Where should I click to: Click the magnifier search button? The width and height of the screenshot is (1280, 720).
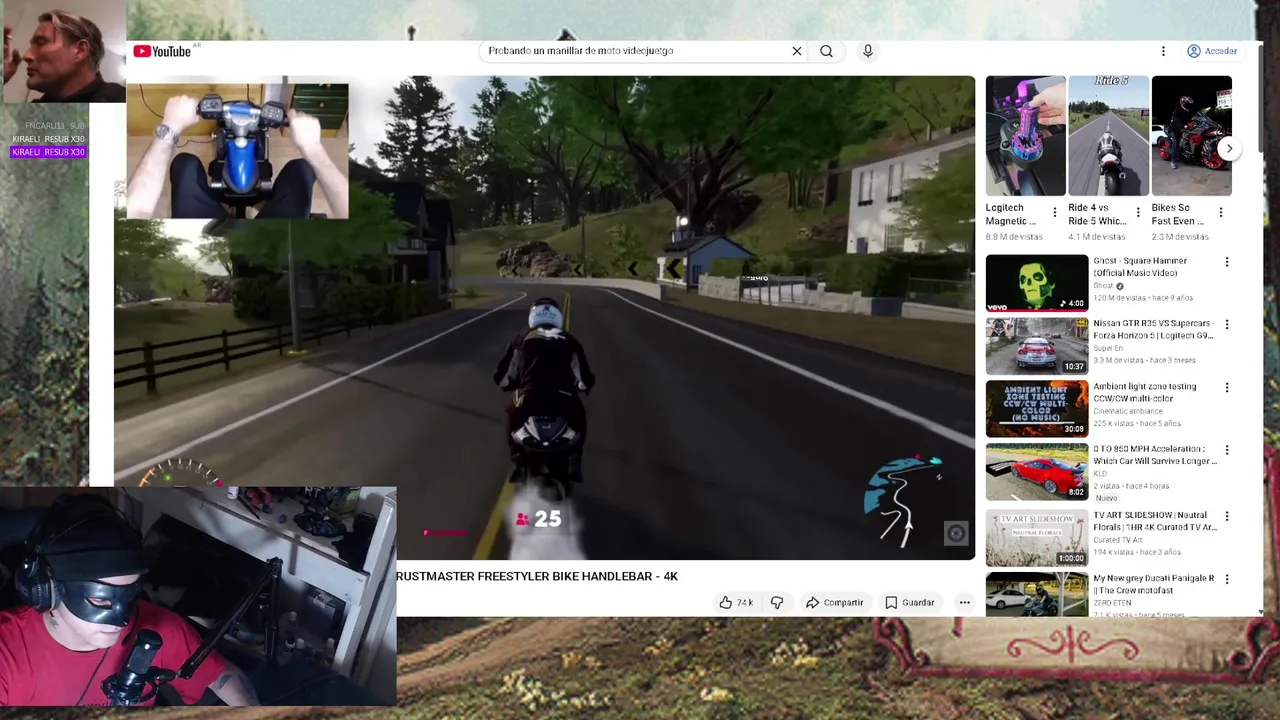826,51
